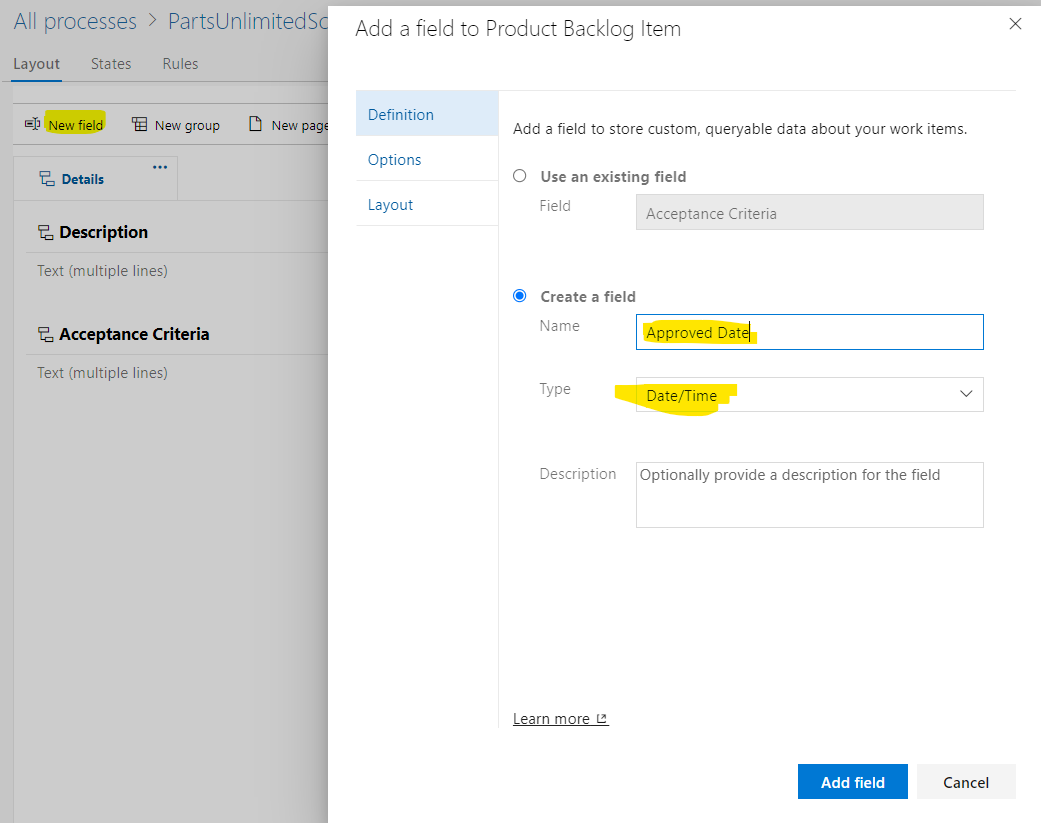Image resolution: width=1041 pixels, height=823 pixels.
Task: Open the Definition tab
Action: coord(401,114)
